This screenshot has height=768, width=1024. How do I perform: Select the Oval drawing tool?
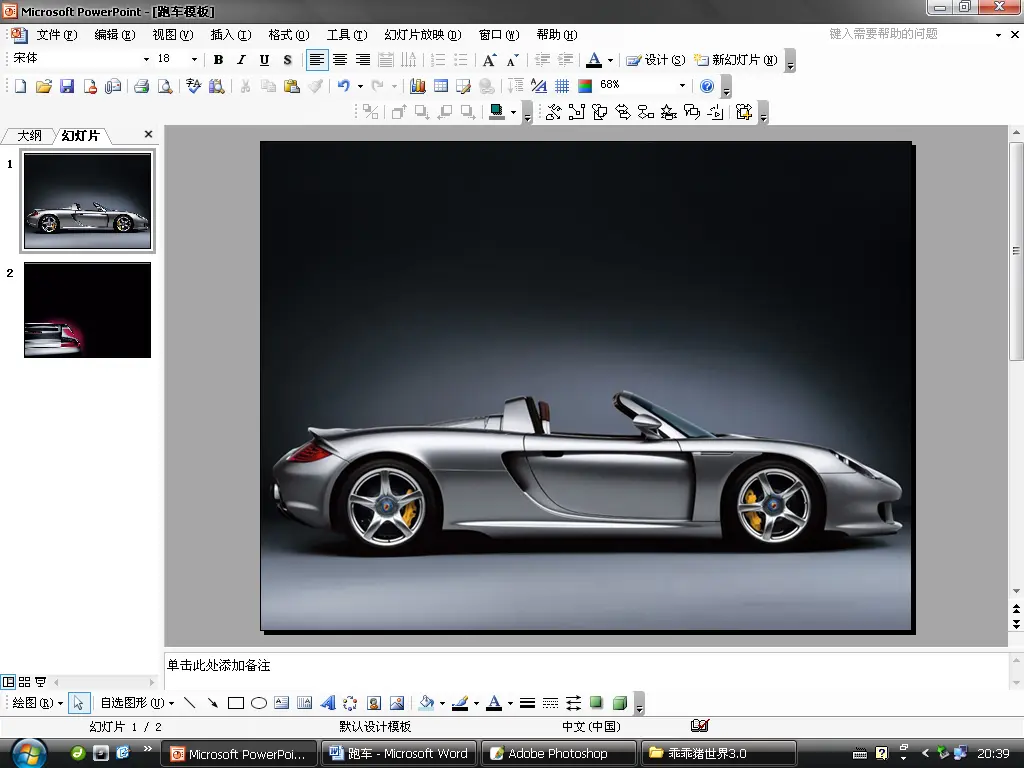(258, 703)
